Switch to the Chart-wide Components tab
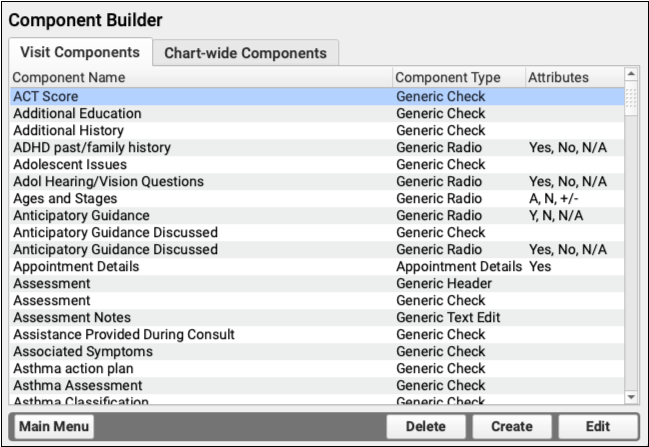The width and height of the screenshot is (649, 447). coord(245,53)
